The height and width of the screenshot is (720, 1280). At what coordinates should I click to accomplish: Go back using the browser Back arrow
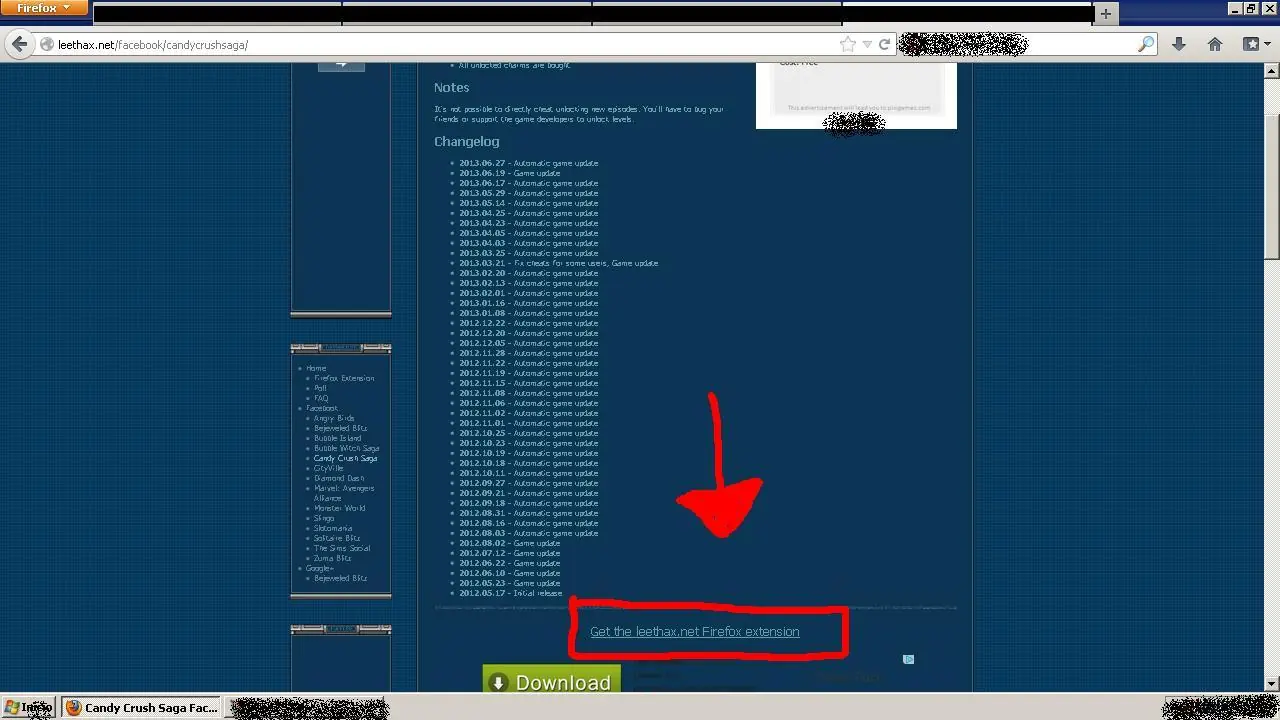(20, 44)
